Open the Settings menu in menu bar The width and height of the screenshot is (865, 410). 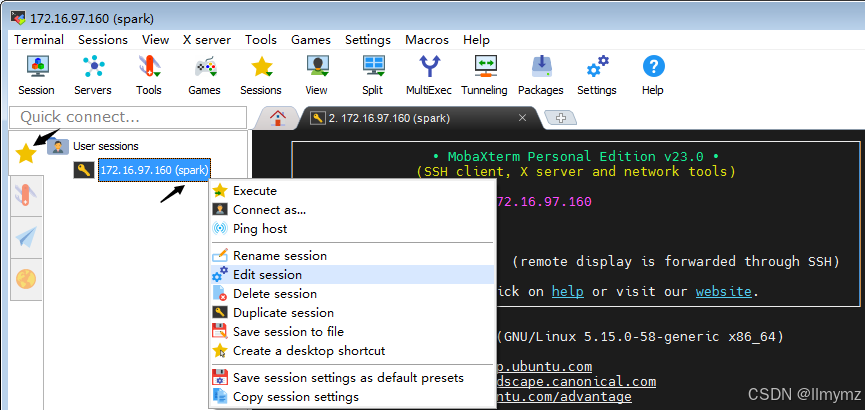tap(368, 40)
